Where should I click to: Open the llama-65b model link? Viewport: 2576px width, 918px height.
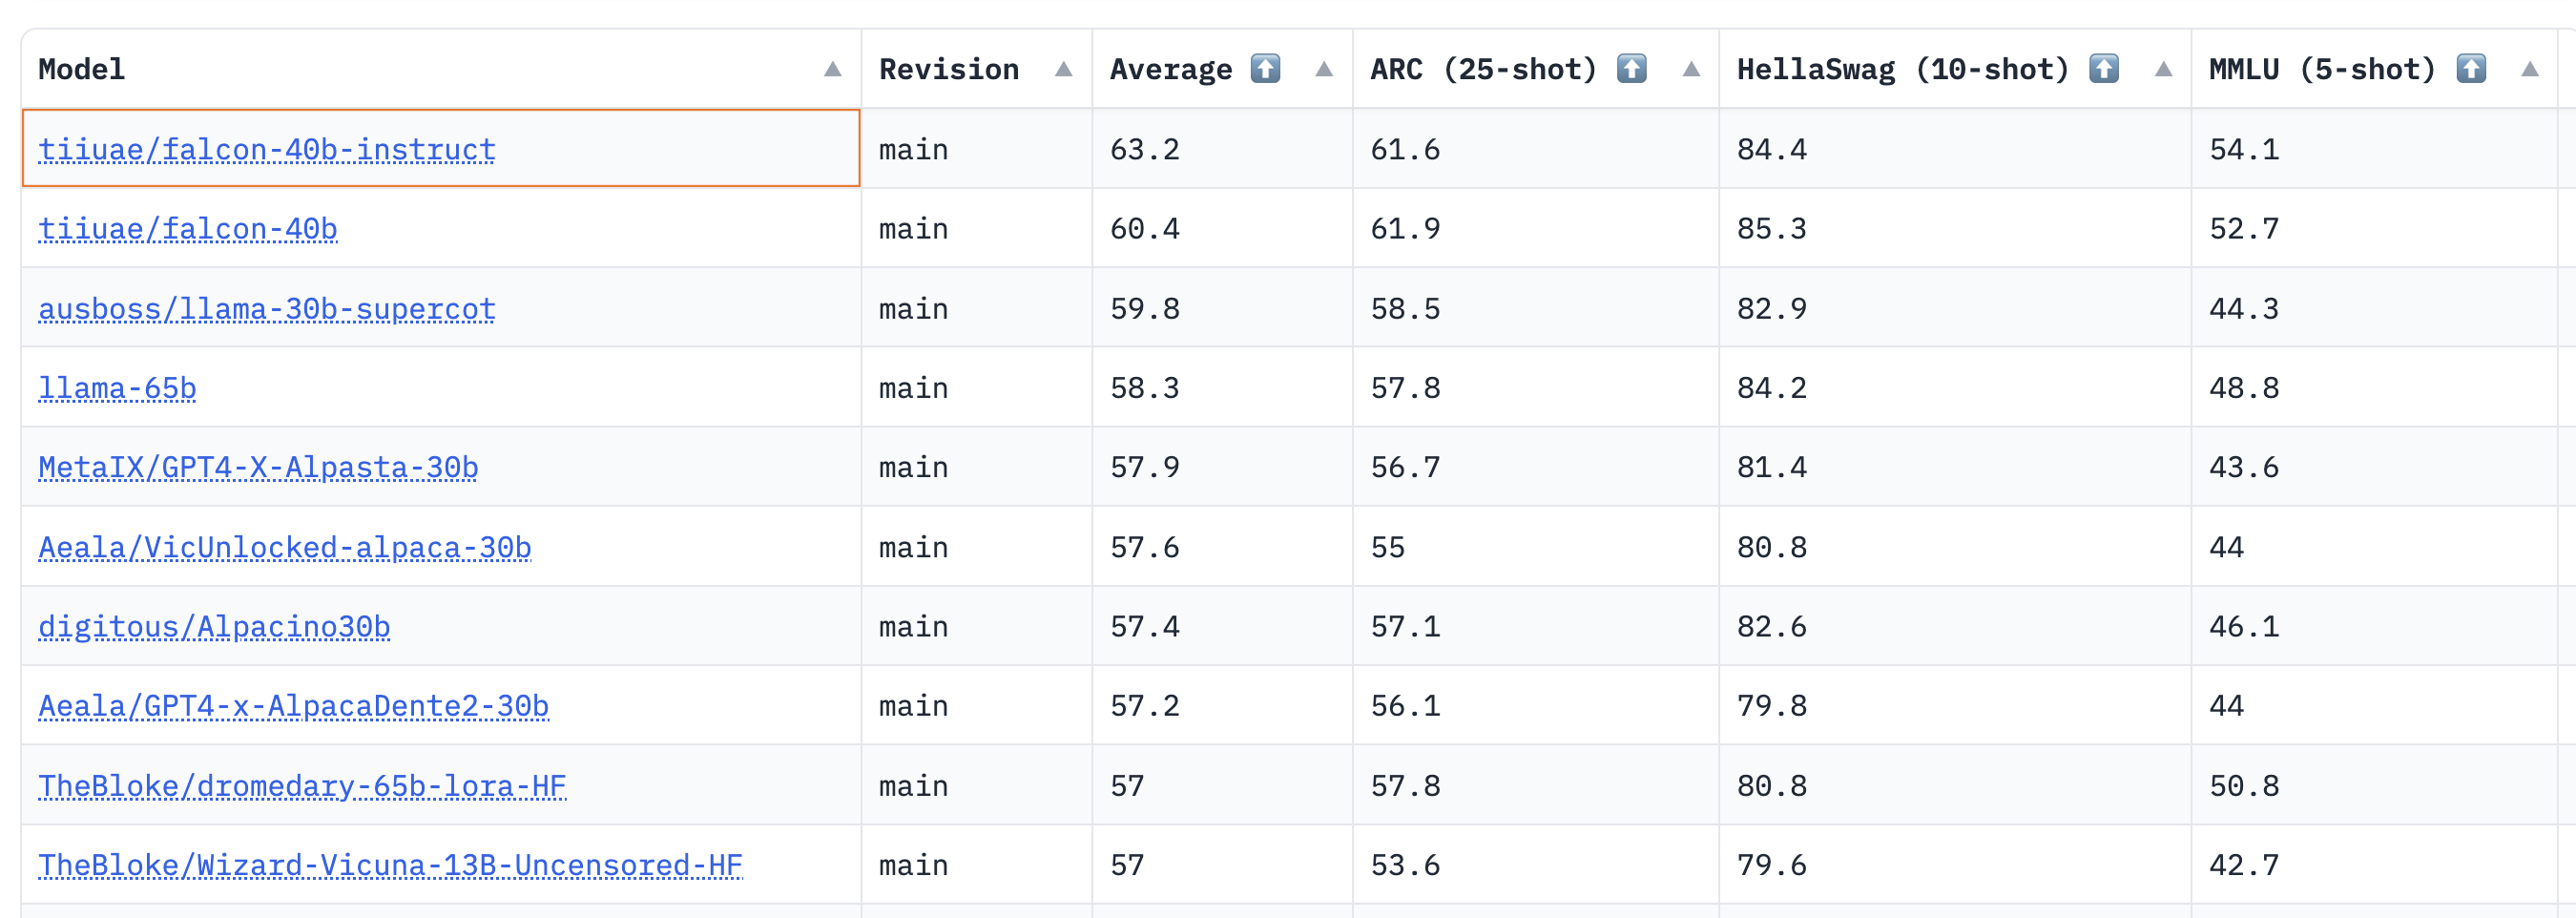pyautogui.click(x=117, y=388)
